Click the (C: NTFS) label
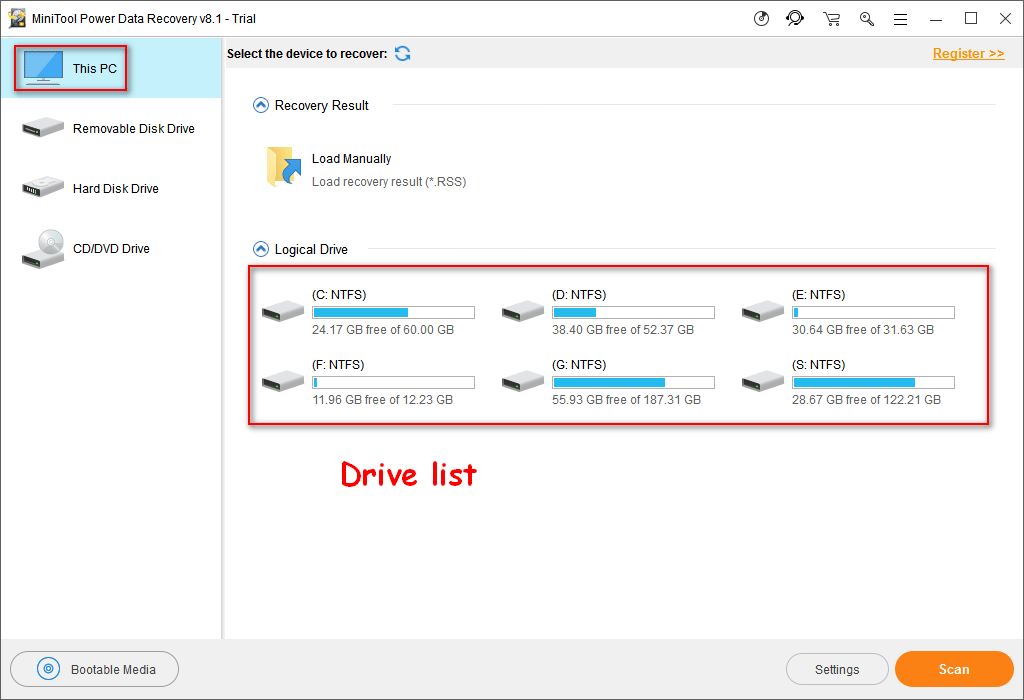1024x700 pixels. (339, 294)
